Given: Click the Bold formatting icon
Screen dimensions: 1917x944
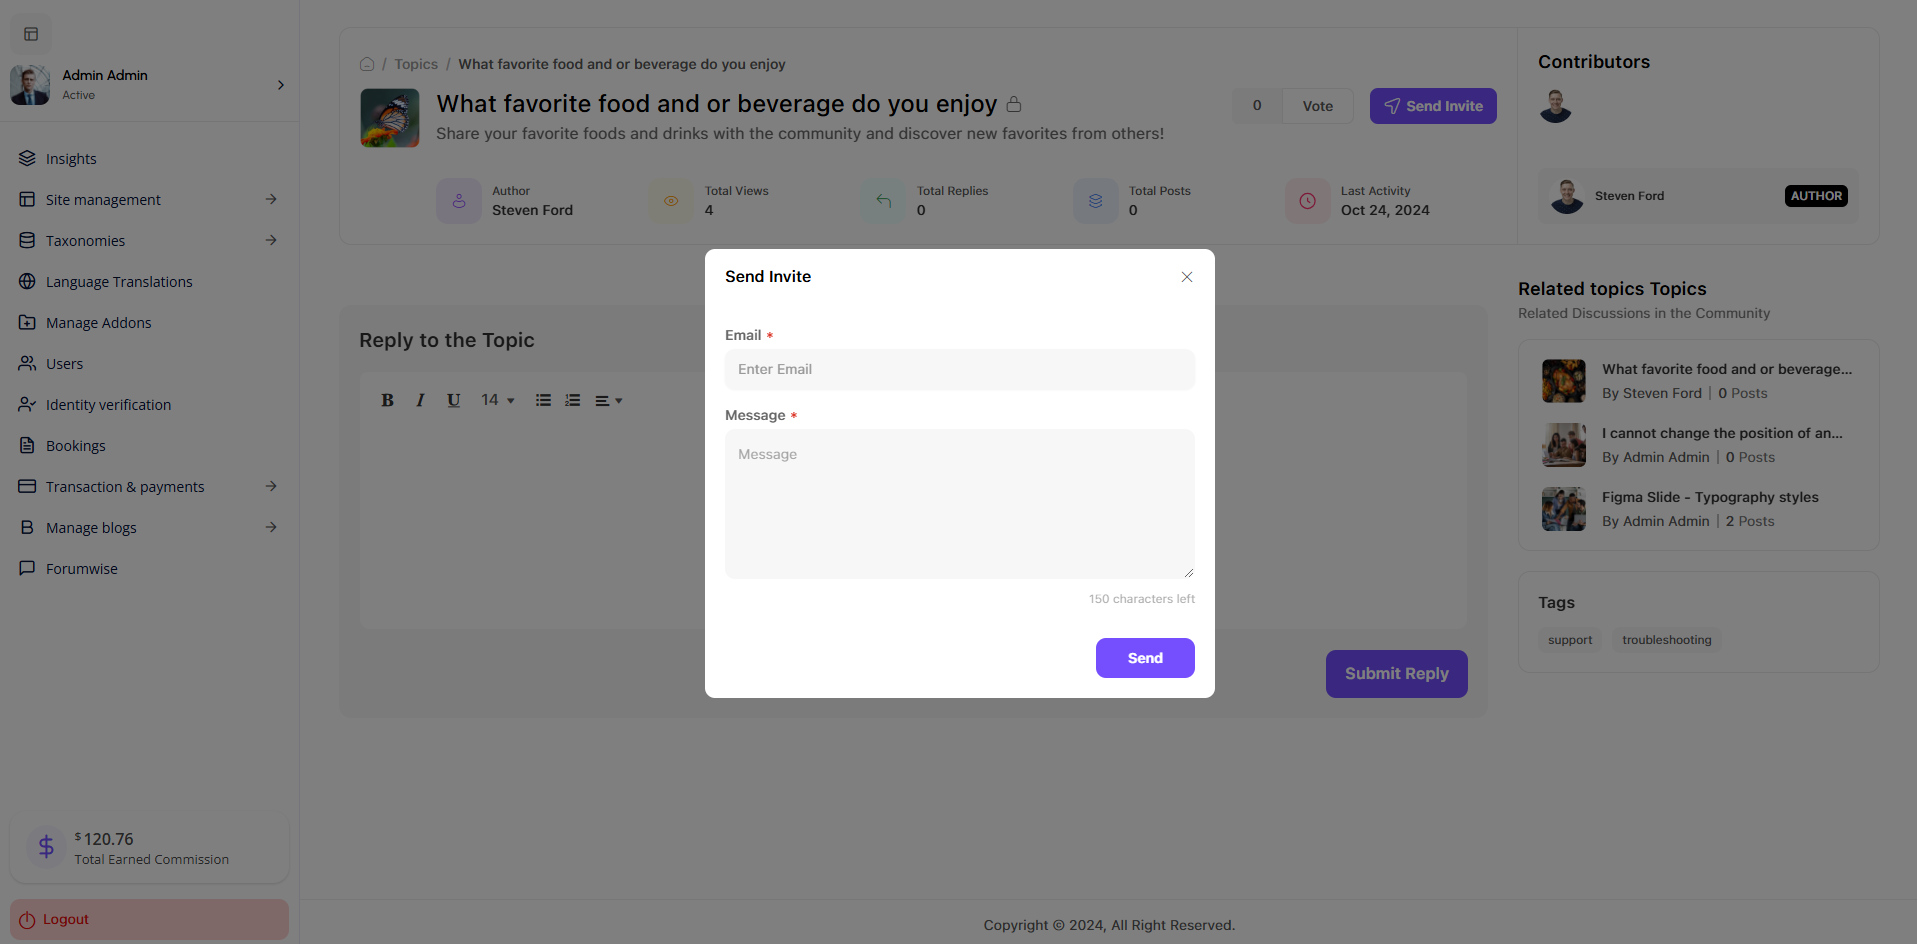Looking at the screenshot, I should pyautogui.click(x=387, y=400).
